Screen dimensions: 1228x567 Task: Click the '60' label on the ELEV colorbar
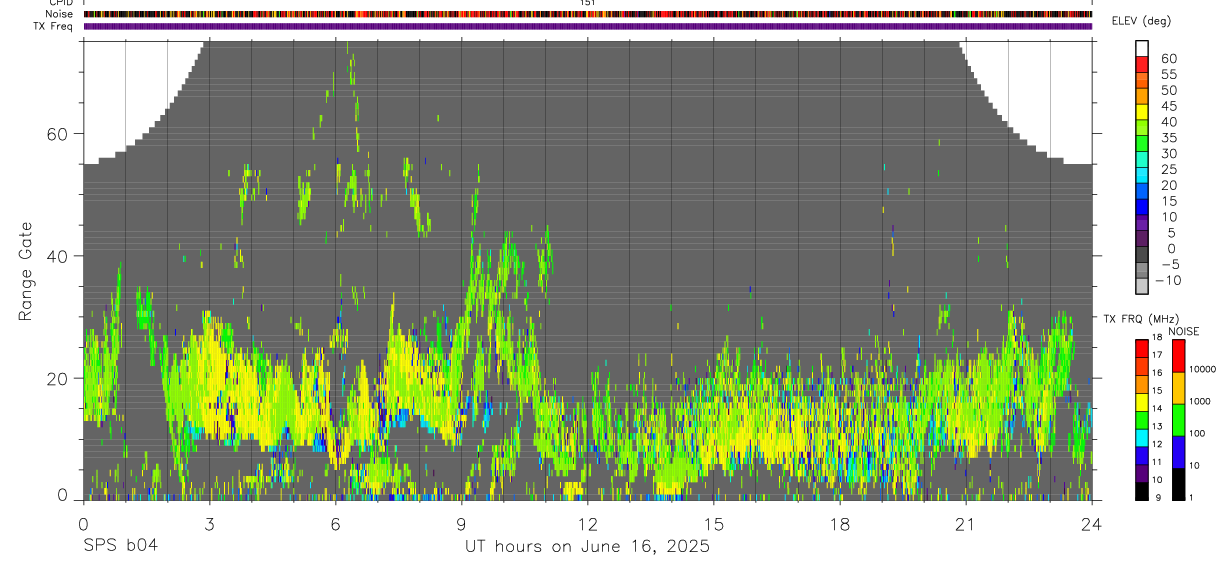(1169, 59)
